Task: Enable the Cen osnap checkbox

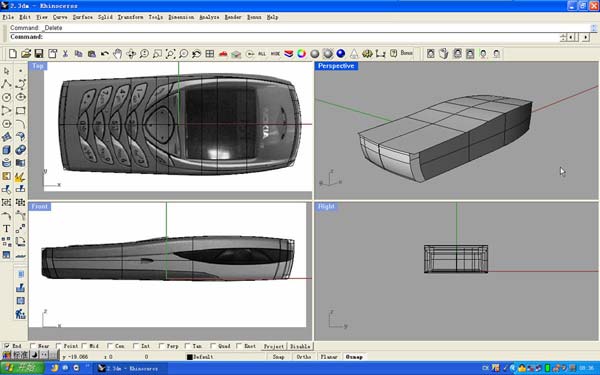Action: 110,346
